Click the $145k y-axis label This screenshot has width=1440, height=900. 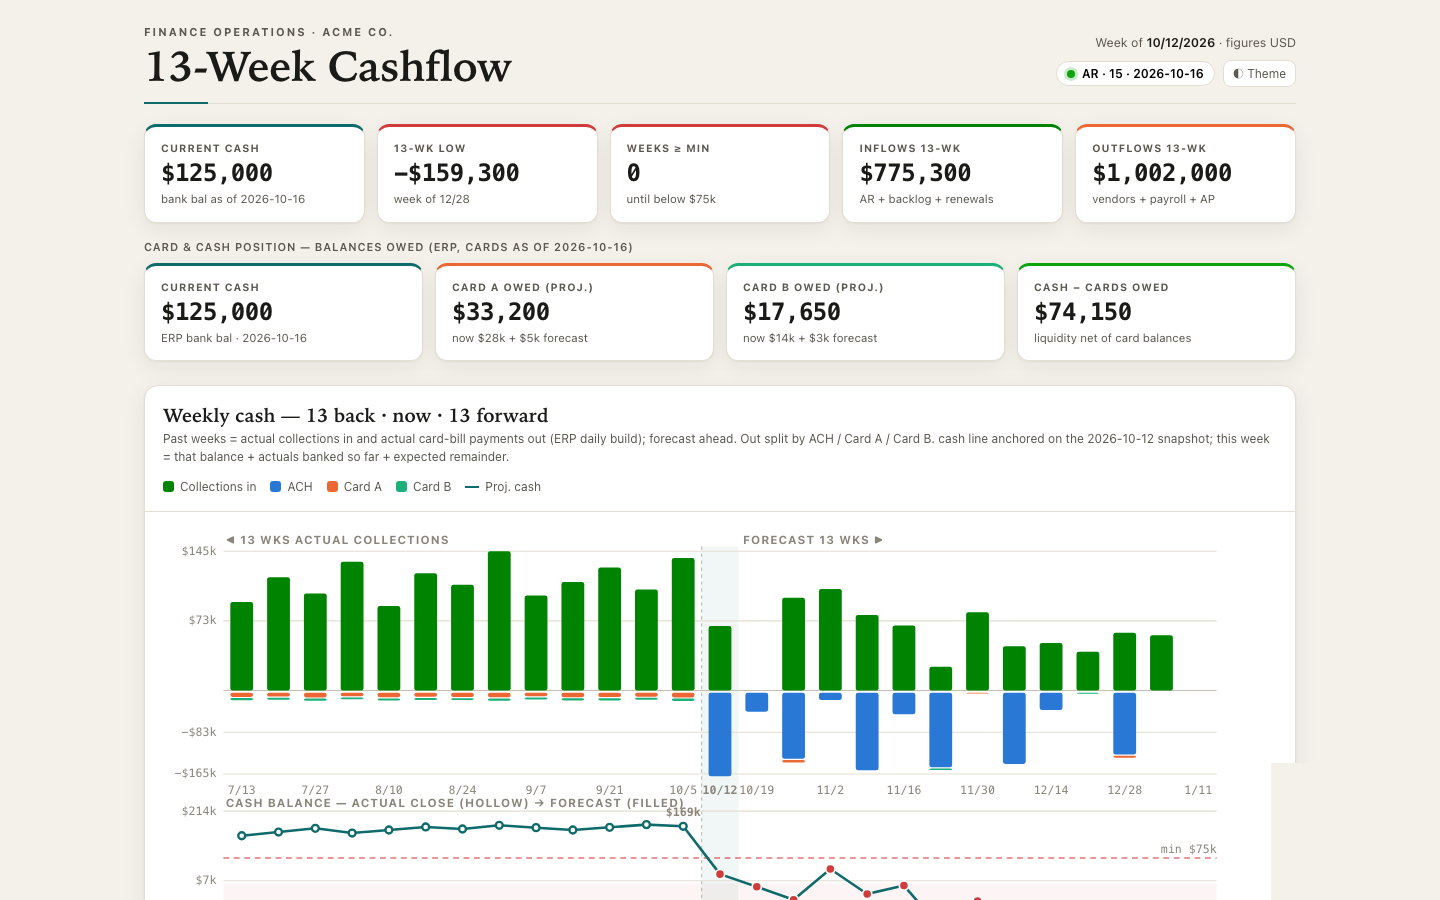[199, 551]
